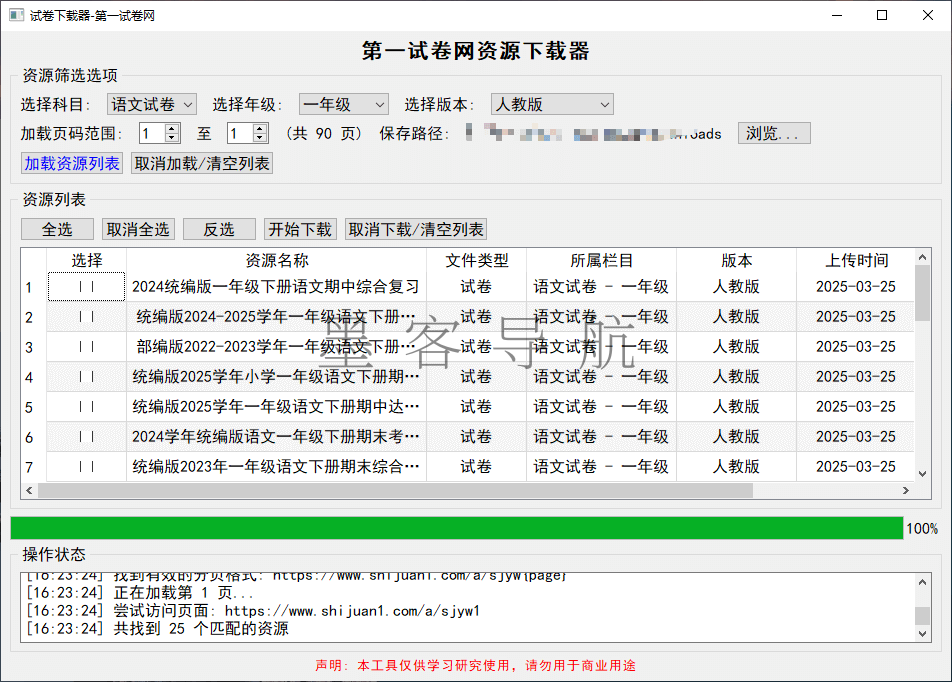Toggle selection checkbox for row 7

coord(86,466)
